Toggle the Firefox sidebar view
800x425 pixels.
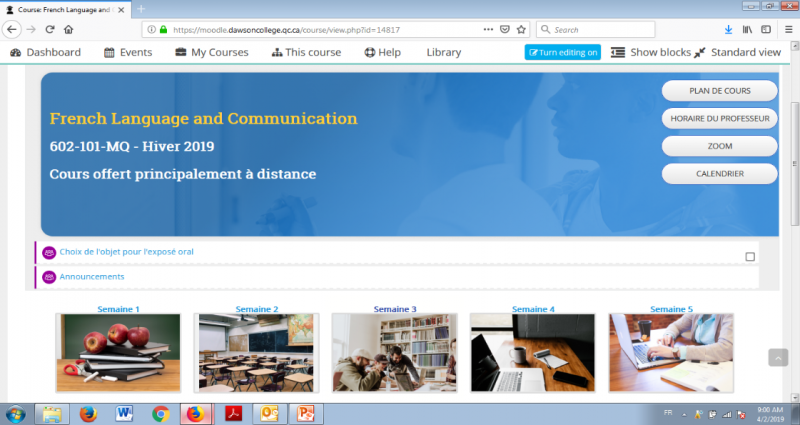pos(766,30)
